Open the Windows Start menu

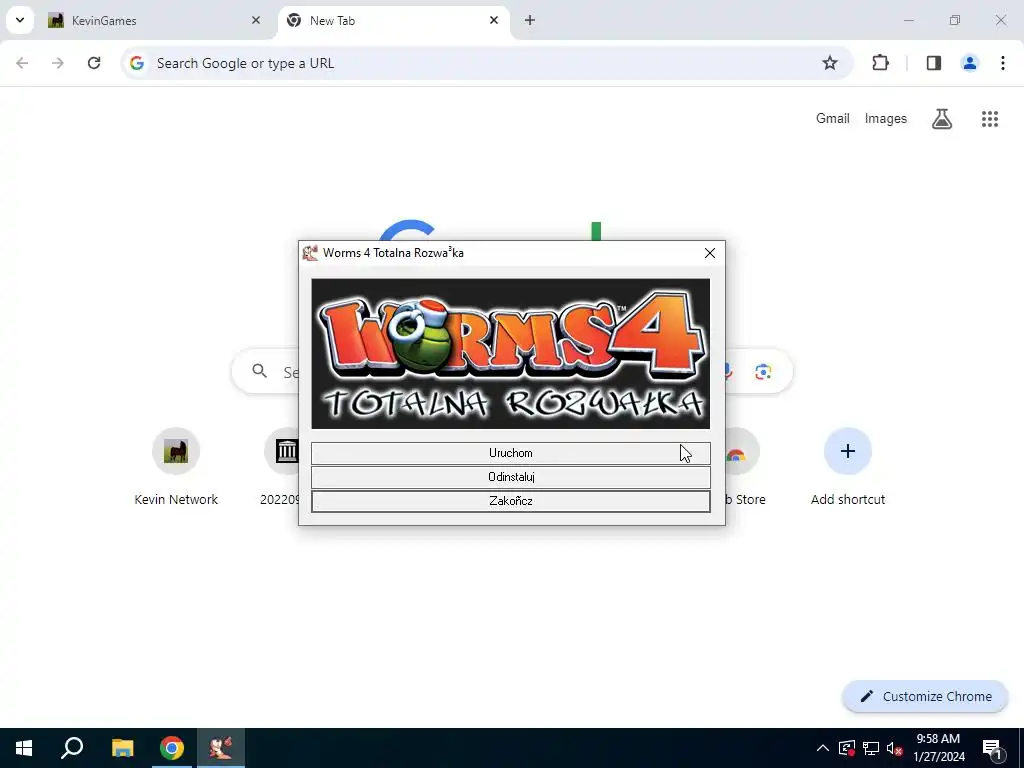pyautogui.click(x=24, y=748)
